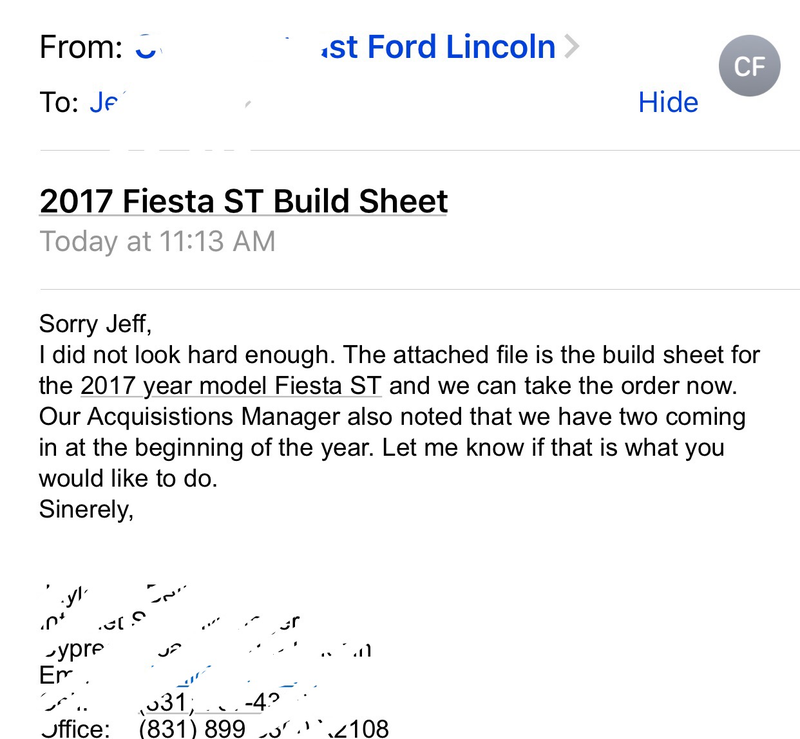This screenshot has width=800, height=739.
Task: Tap the Sorry Jeff greeting line
Action: coord(95,324)
